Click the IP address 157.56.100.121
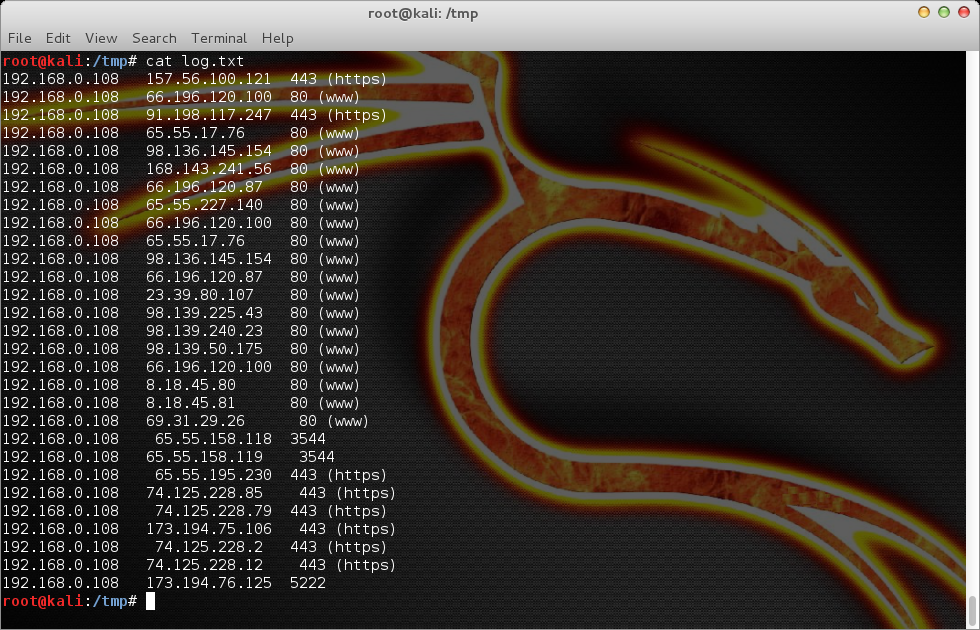Screen dimensions: 980x630 pos(209,79)
